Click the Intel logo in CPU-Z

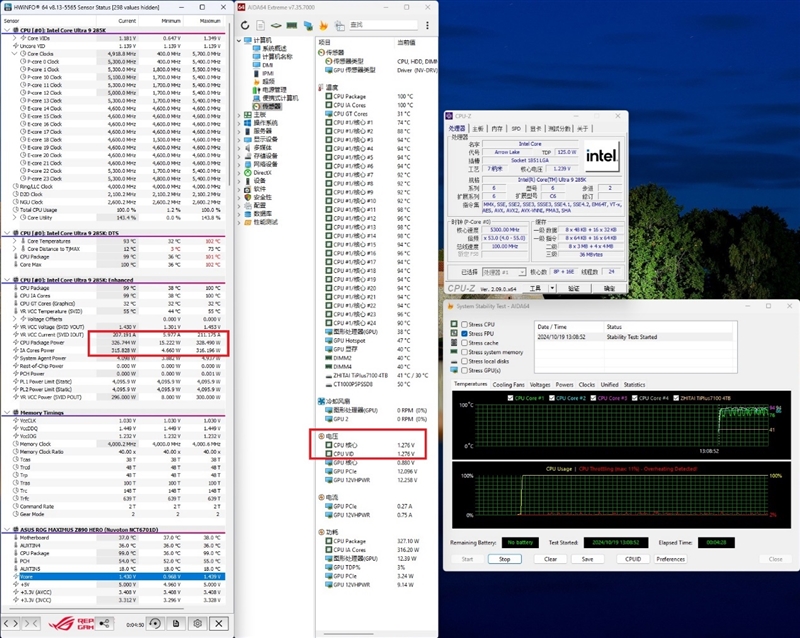click(x=602, y=155)
